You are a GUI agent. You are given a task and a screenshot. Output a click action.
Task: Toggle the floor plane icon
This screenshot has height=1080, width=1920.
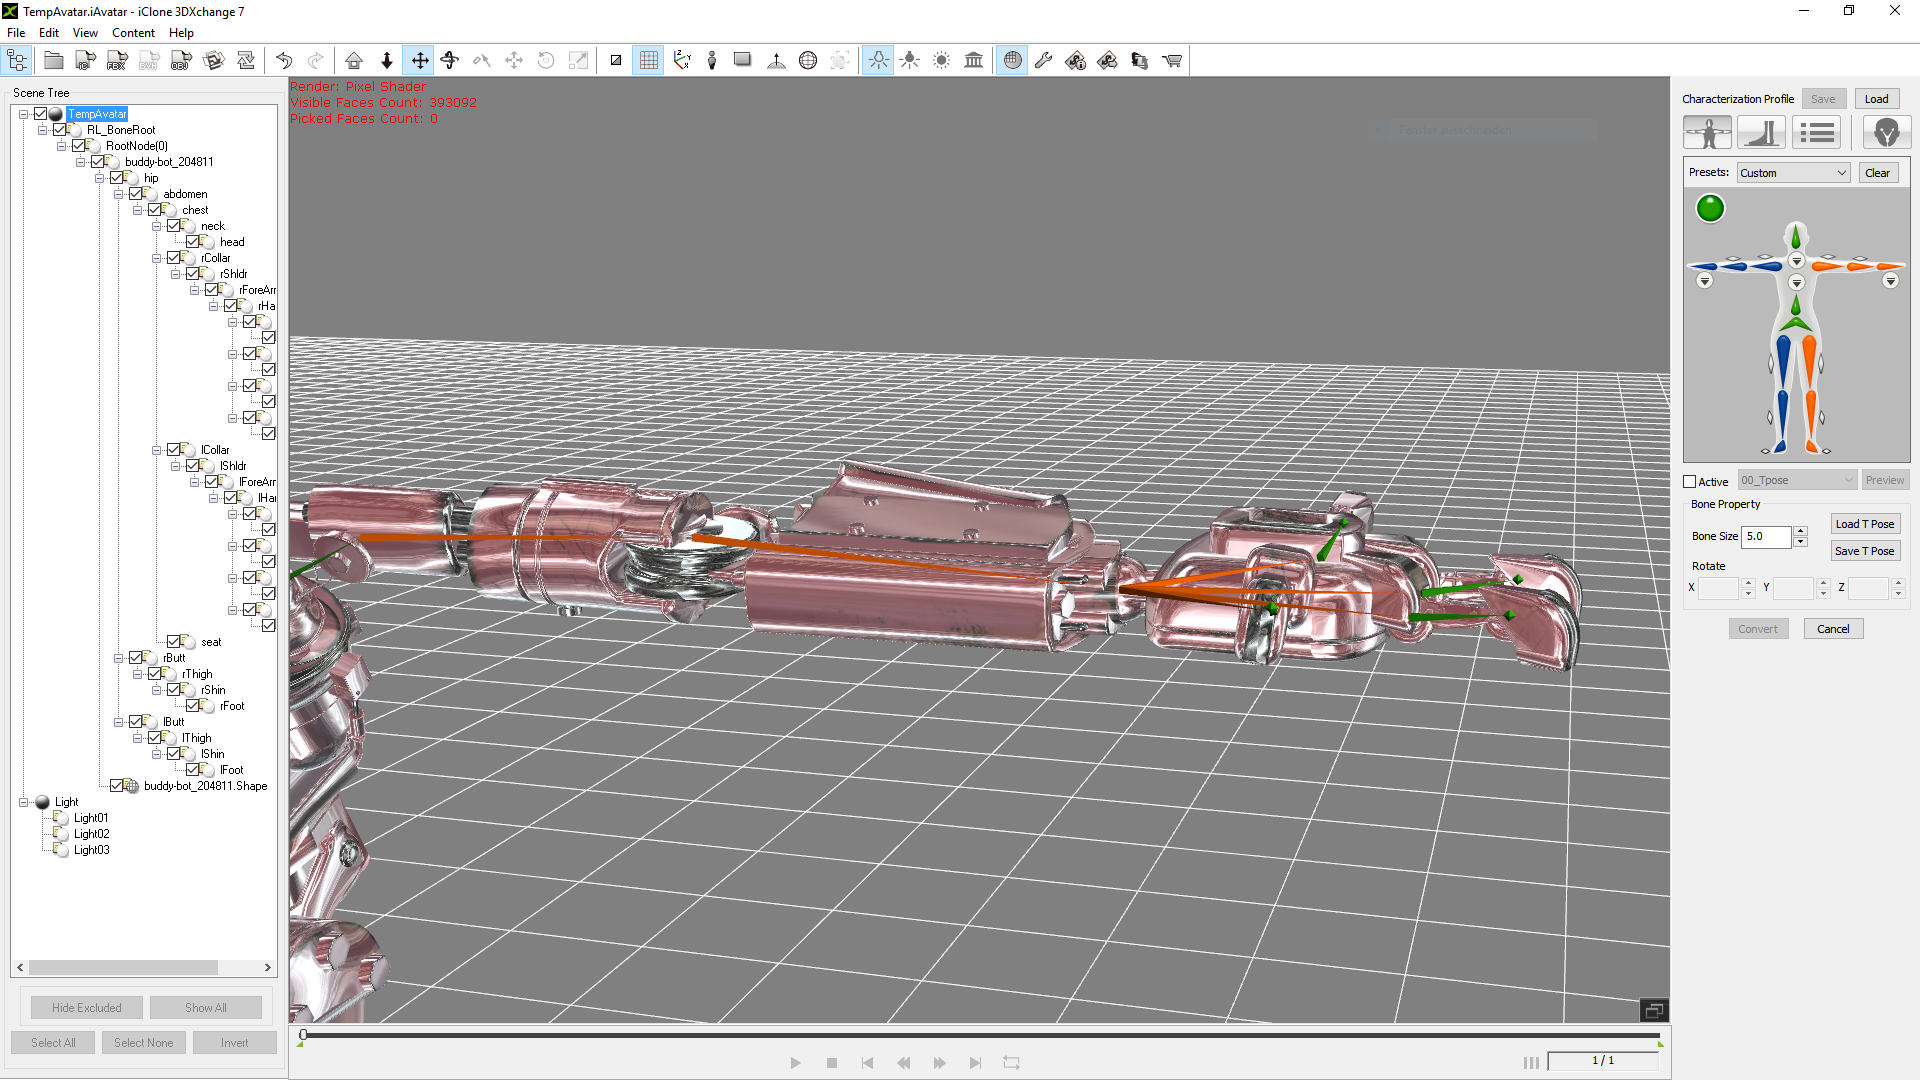(x=743, y=61)
